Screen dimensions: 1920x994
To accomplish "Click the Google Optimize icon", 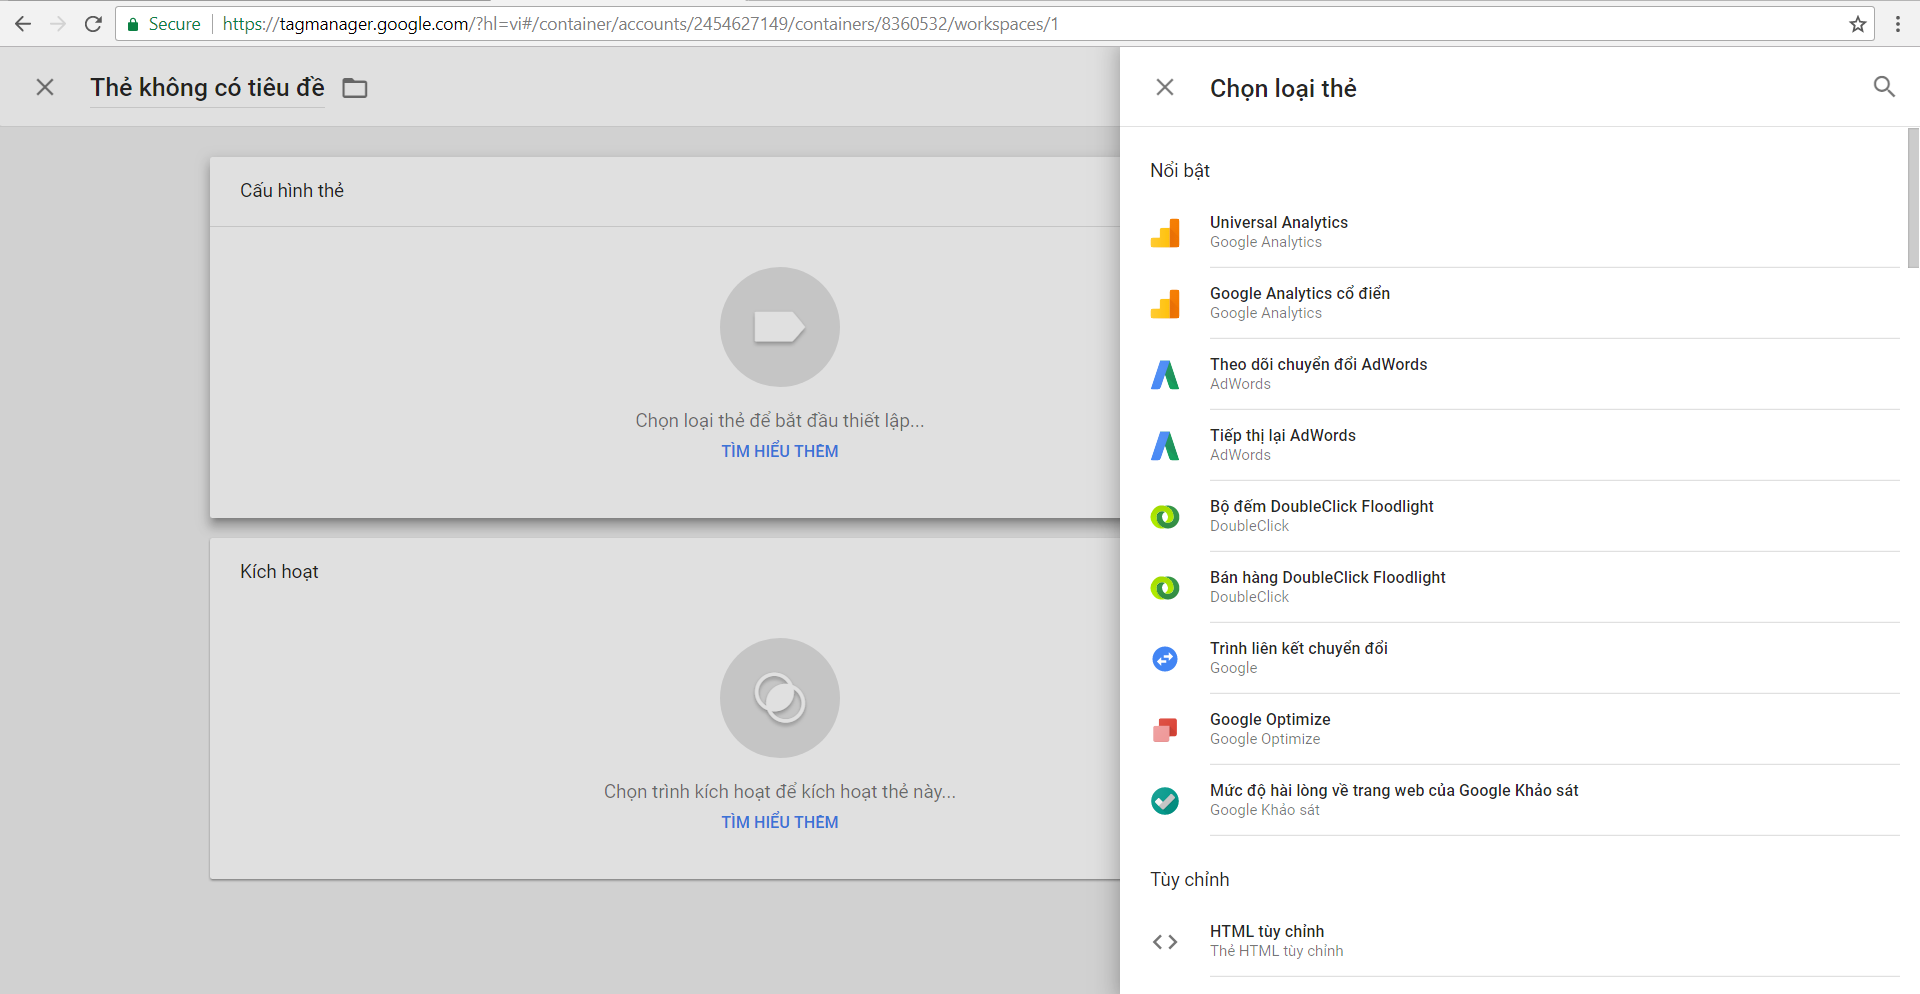I will click(1165, 730).
